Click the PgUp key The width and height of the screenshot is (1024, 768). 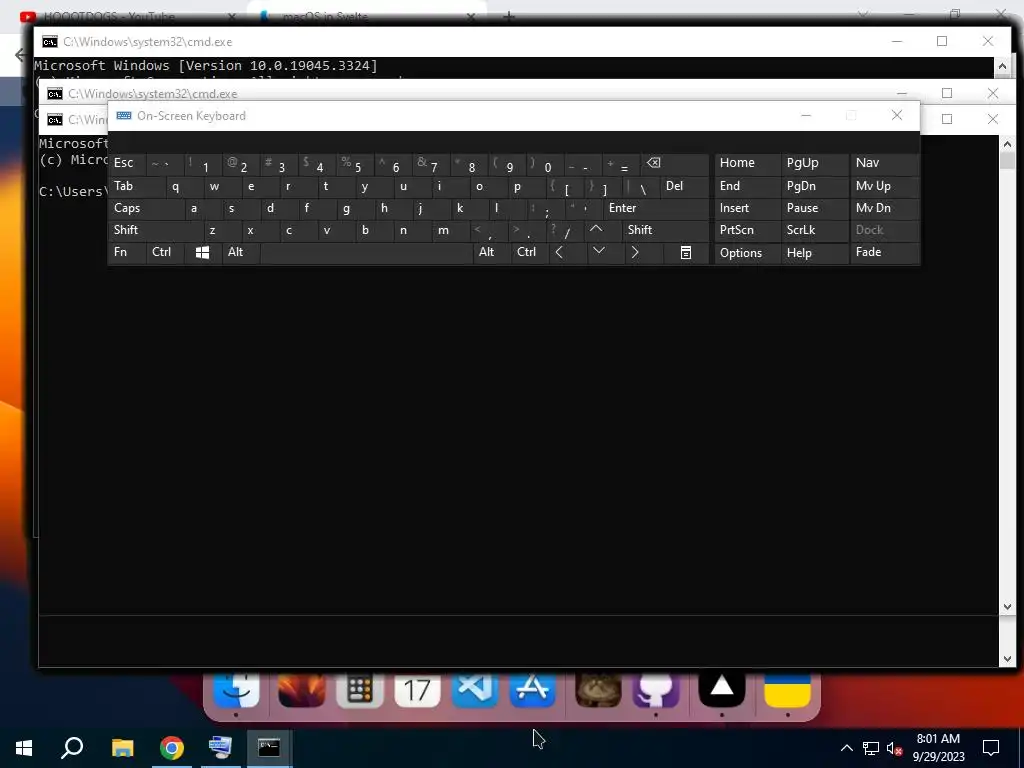[814, 163]
